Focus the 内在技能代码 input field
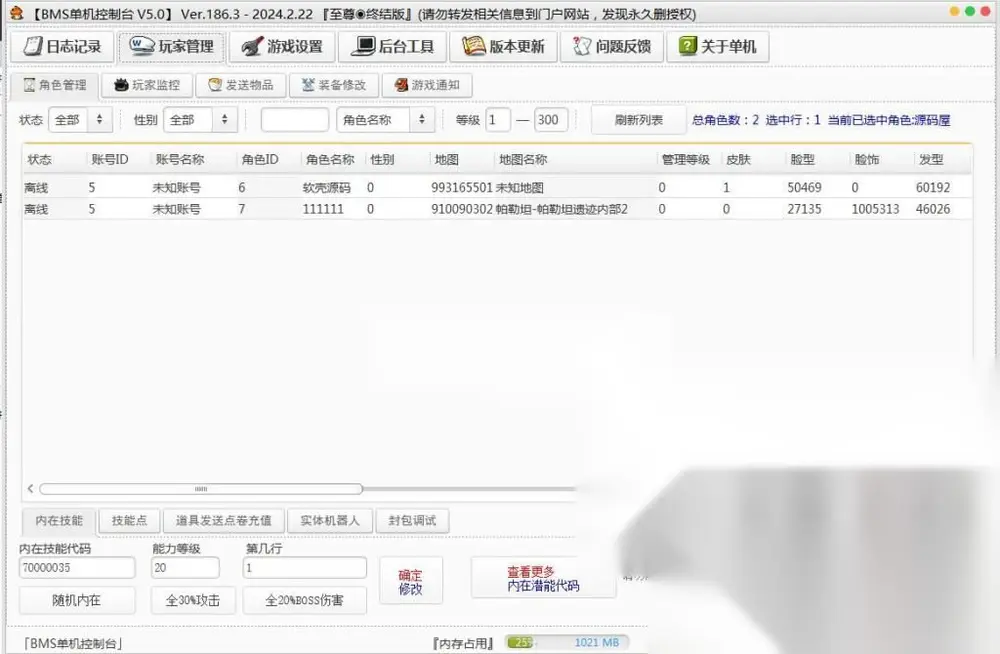Screen dimensions: 1000x654 [x=77, y=568]
